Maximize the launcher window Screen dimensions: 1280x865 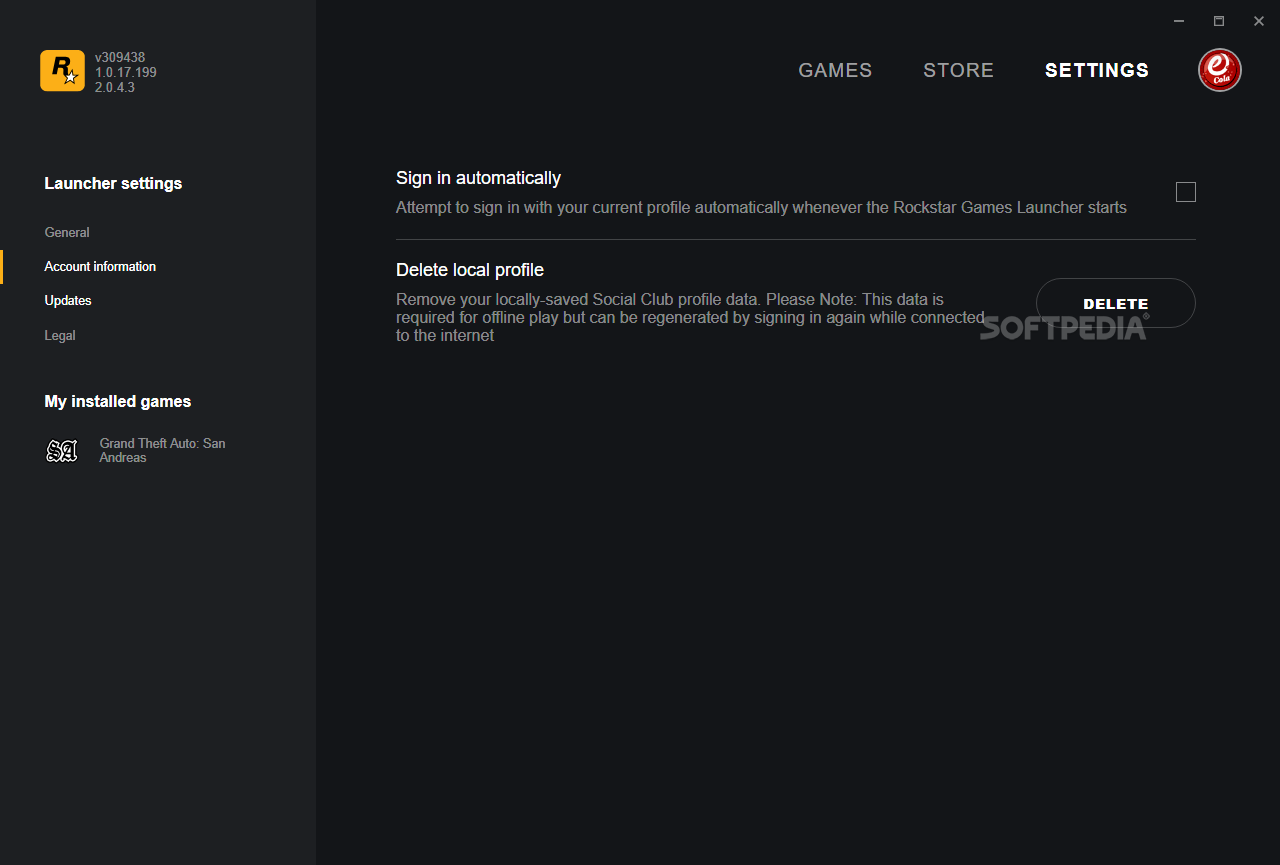1219,21
